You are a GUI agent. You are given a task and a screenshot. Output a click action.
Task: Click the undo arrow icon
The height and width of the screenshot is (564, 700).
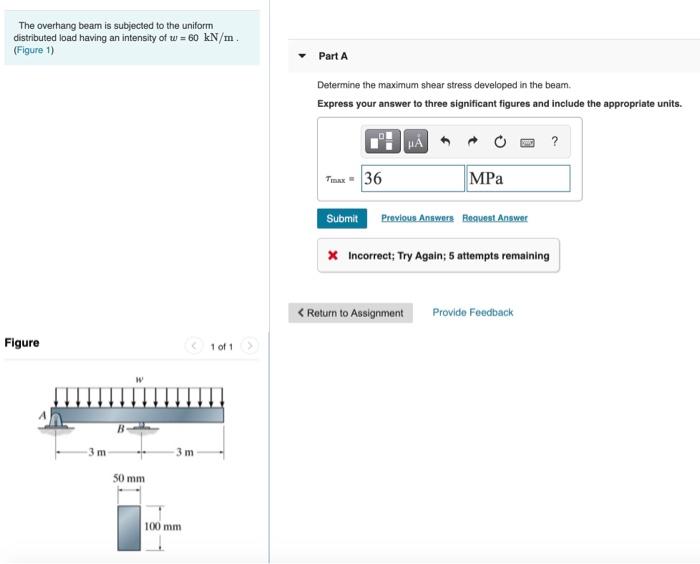click(445, 142)
